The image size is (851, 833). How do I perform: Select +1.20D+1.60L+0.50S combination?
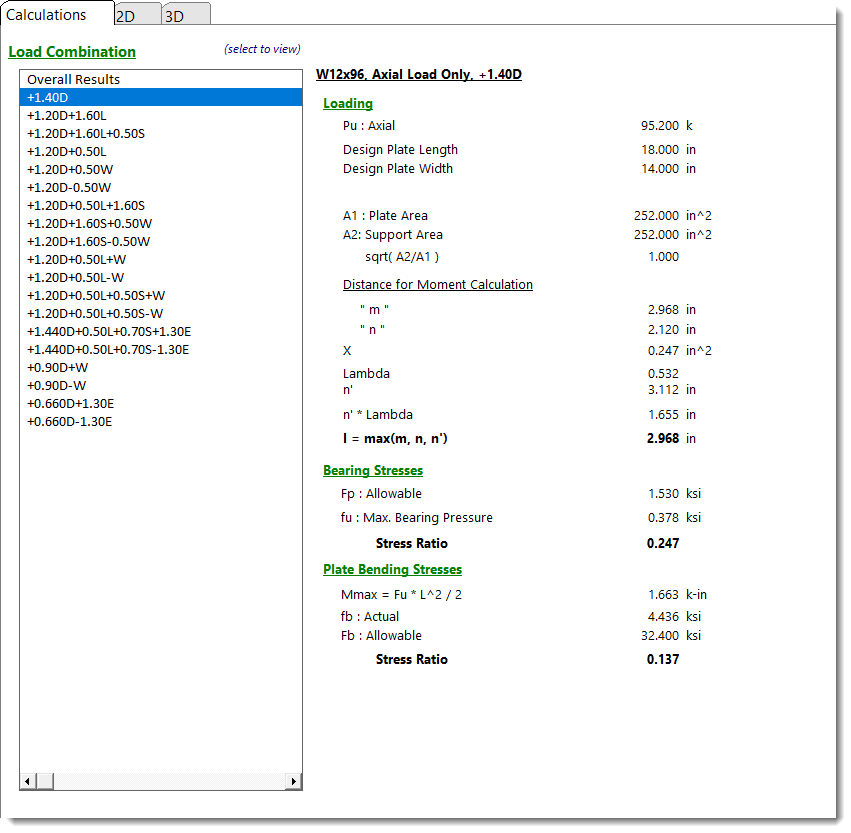pos(85,133)
